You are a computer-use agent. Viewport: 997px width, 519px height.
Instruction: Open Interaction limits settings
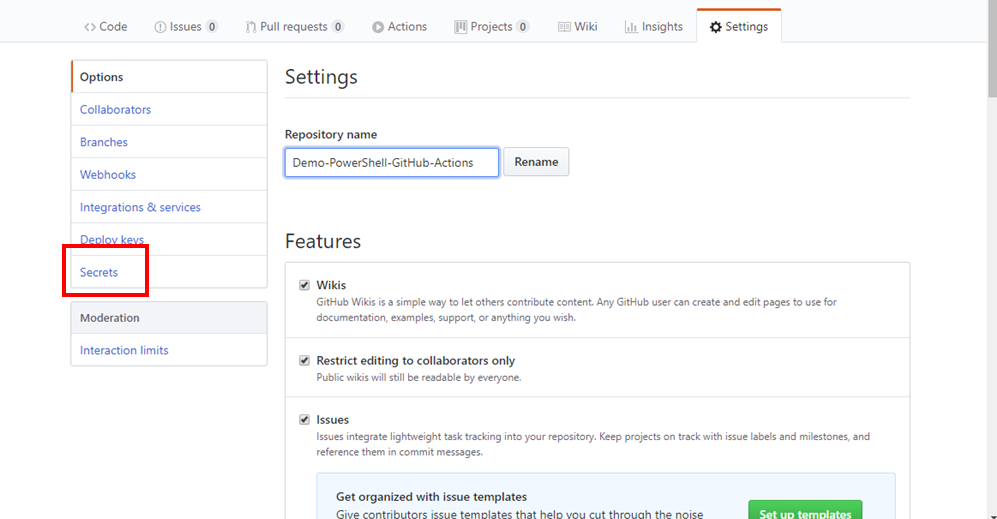pyautogui.click(x=169, y=350)
